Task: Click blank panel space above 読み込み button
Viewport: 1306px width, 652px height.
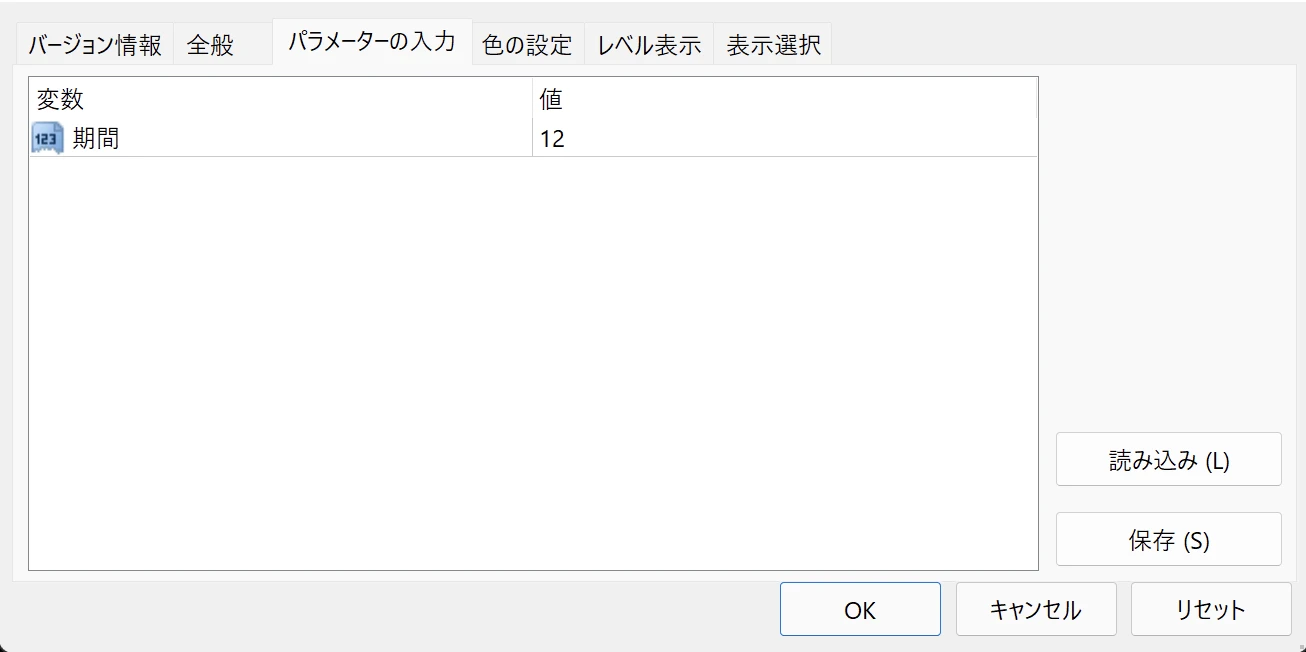Action: click(x=1168, y=250)
